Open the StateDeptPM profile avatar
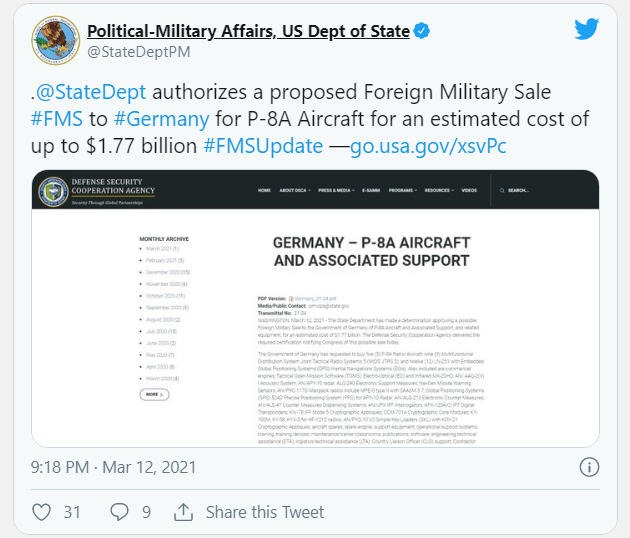Image resolution: width=630 pixels, height=538 pixels. 56,40
